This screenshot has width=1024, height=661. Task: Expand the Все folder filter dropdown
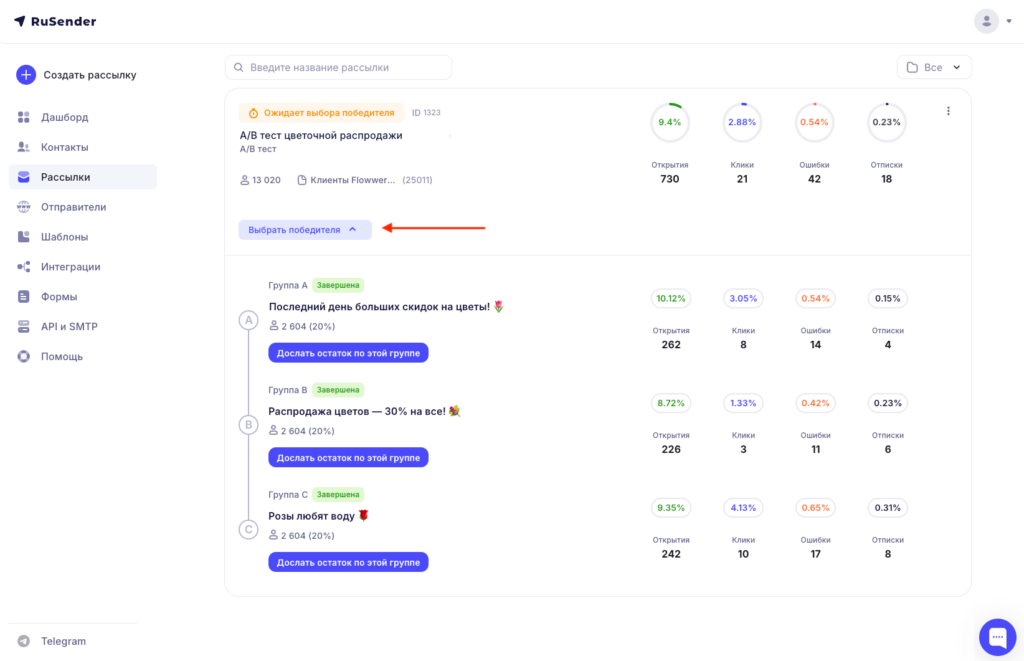click(x=934, y=67)
